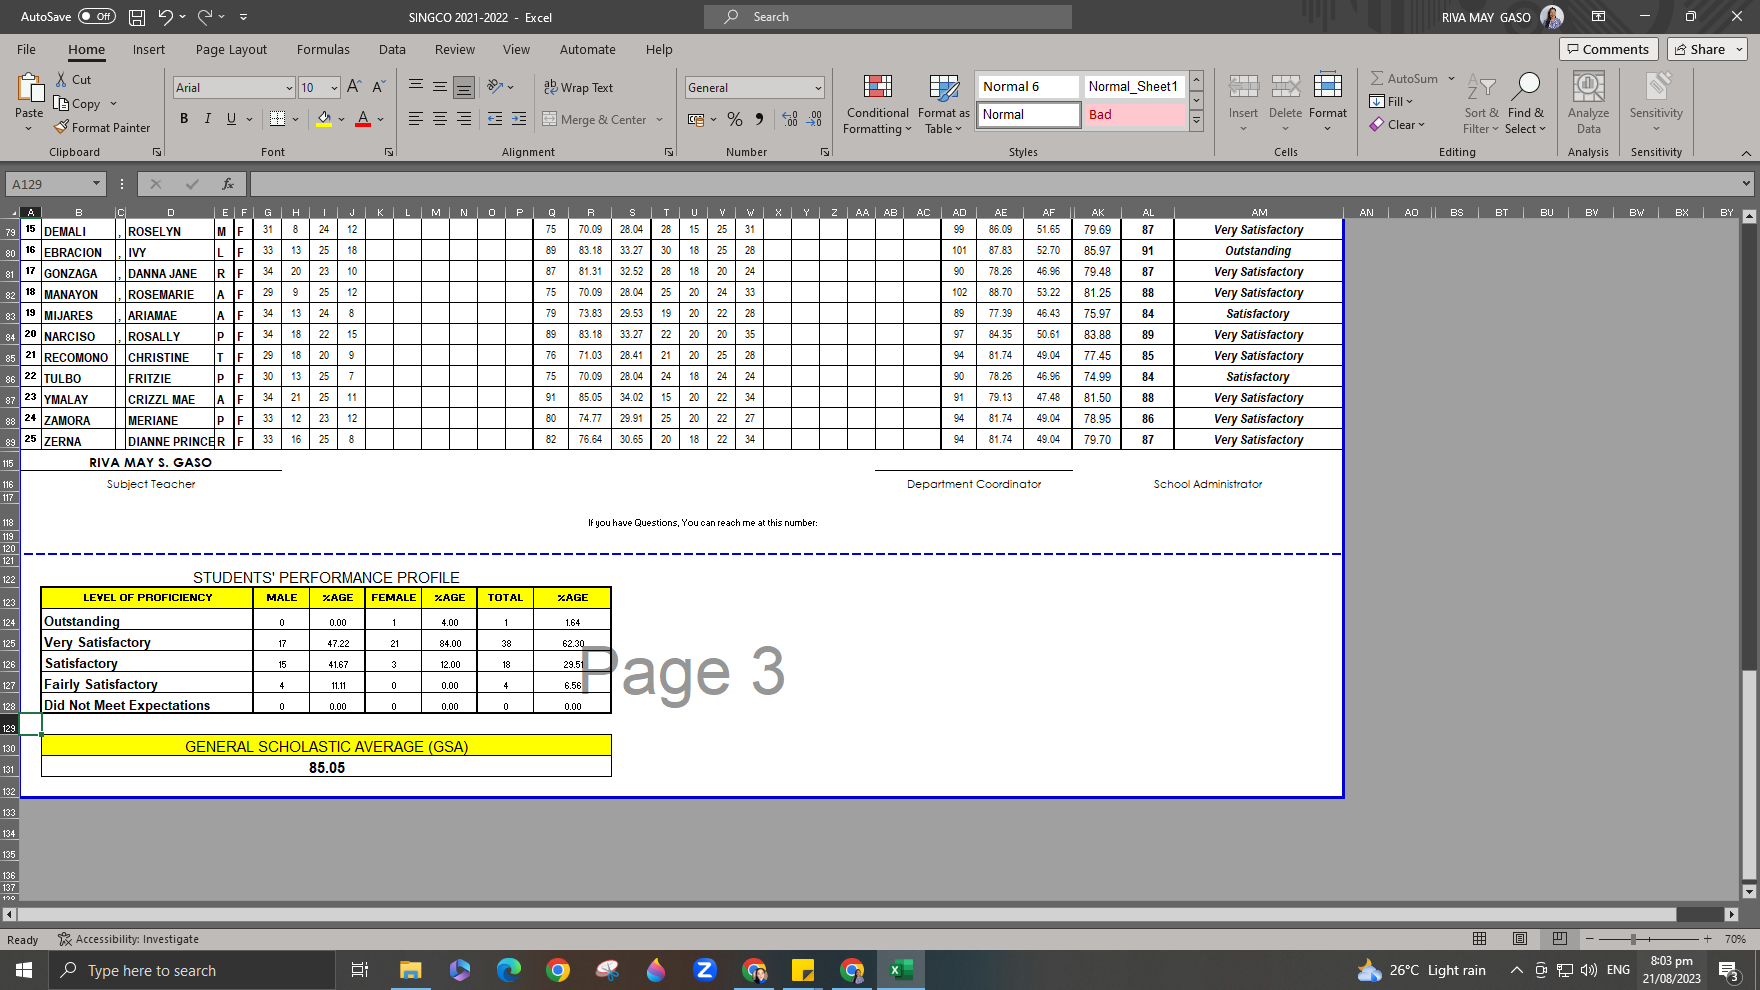Adjust the zoom slider in status bar

pos(1633,939)
